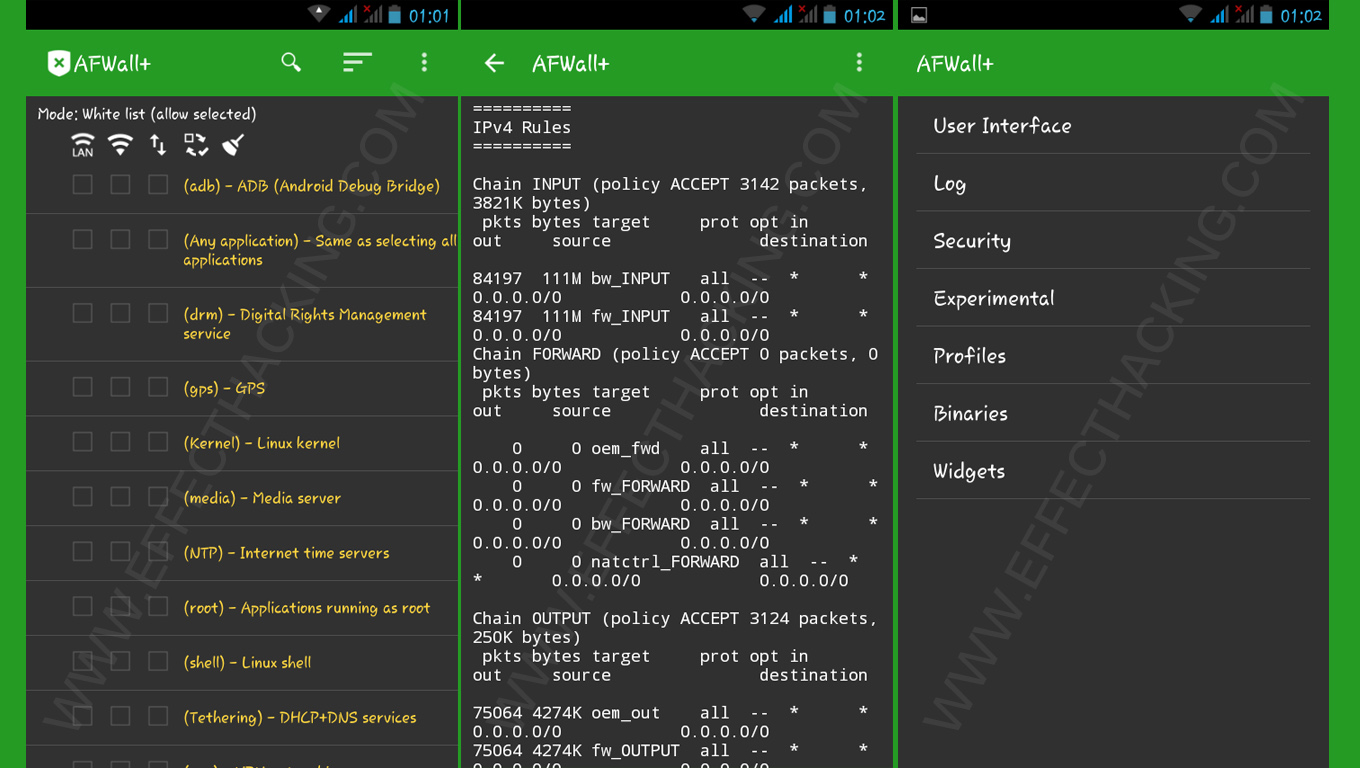Open the Experimental preferences

tap(1113, 297)
